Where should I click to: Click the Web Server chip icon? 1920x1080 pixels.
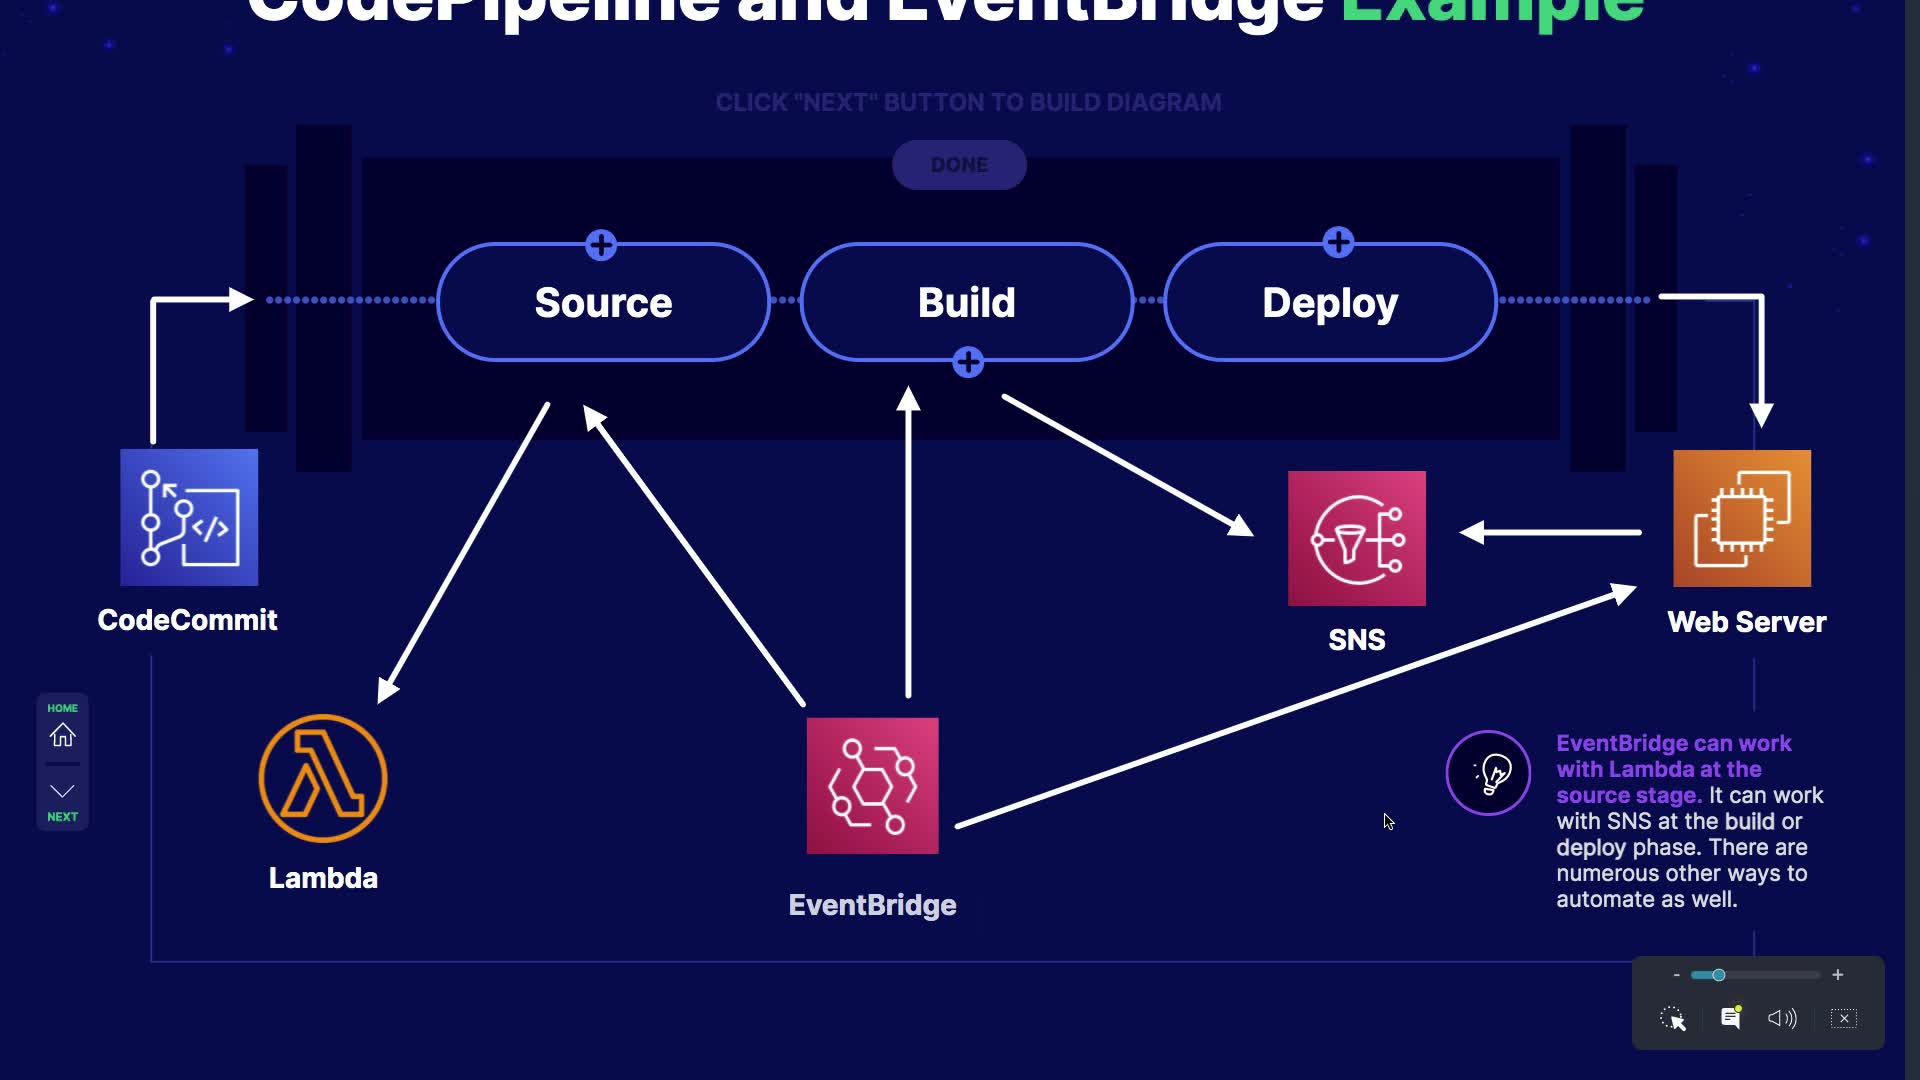(1741, 518)
